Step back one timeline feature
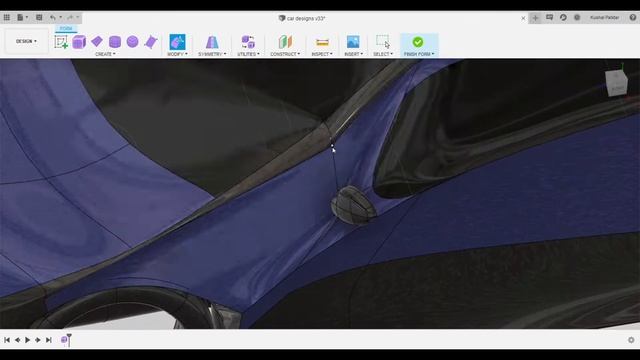Image resolution: width=640 pixels, height=360 pixels. [18, 340]
